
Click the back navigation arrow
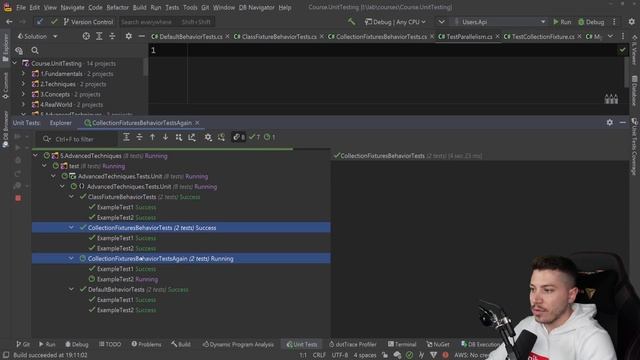[x=9, y=22]
